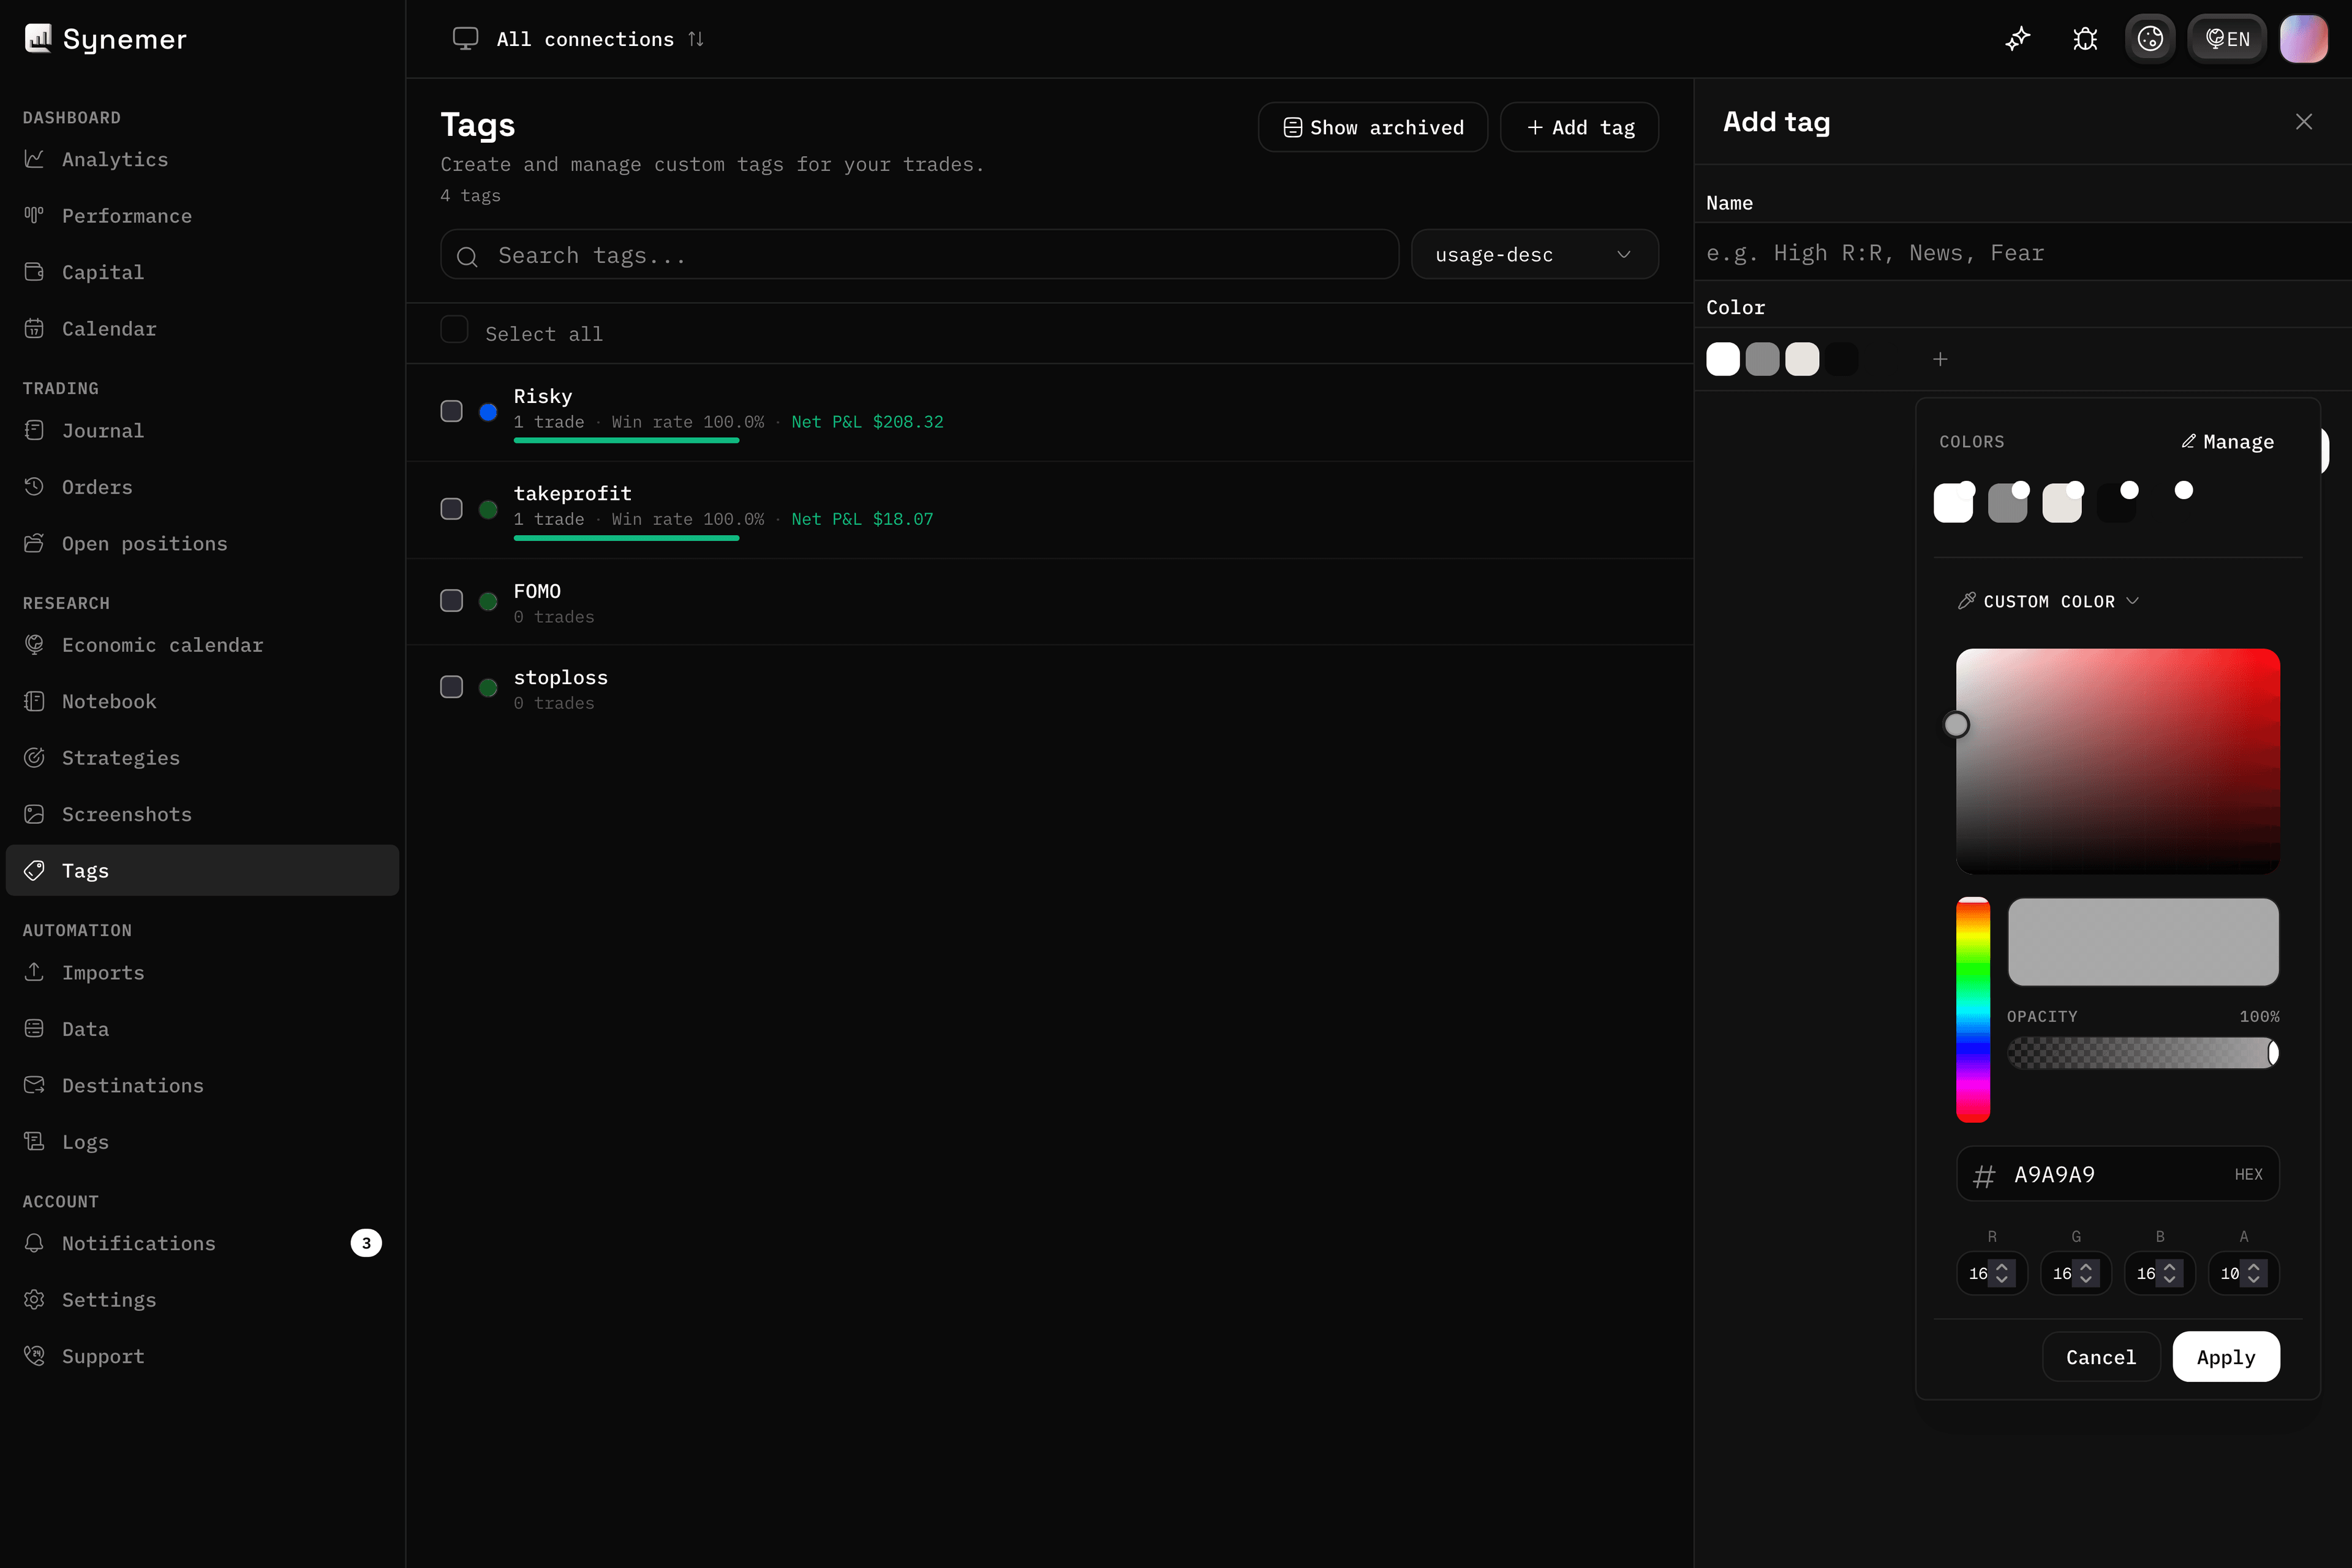Click the rainbow hue slider
The image size is (2352, 1568).
[1972, 1010]
